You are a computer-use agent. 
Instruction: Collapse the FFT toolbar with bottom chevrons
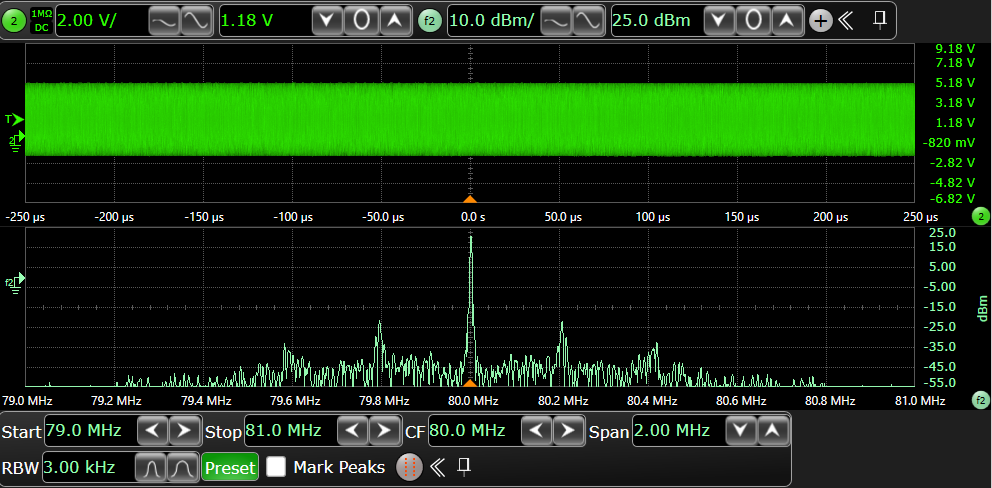[437, 468]
